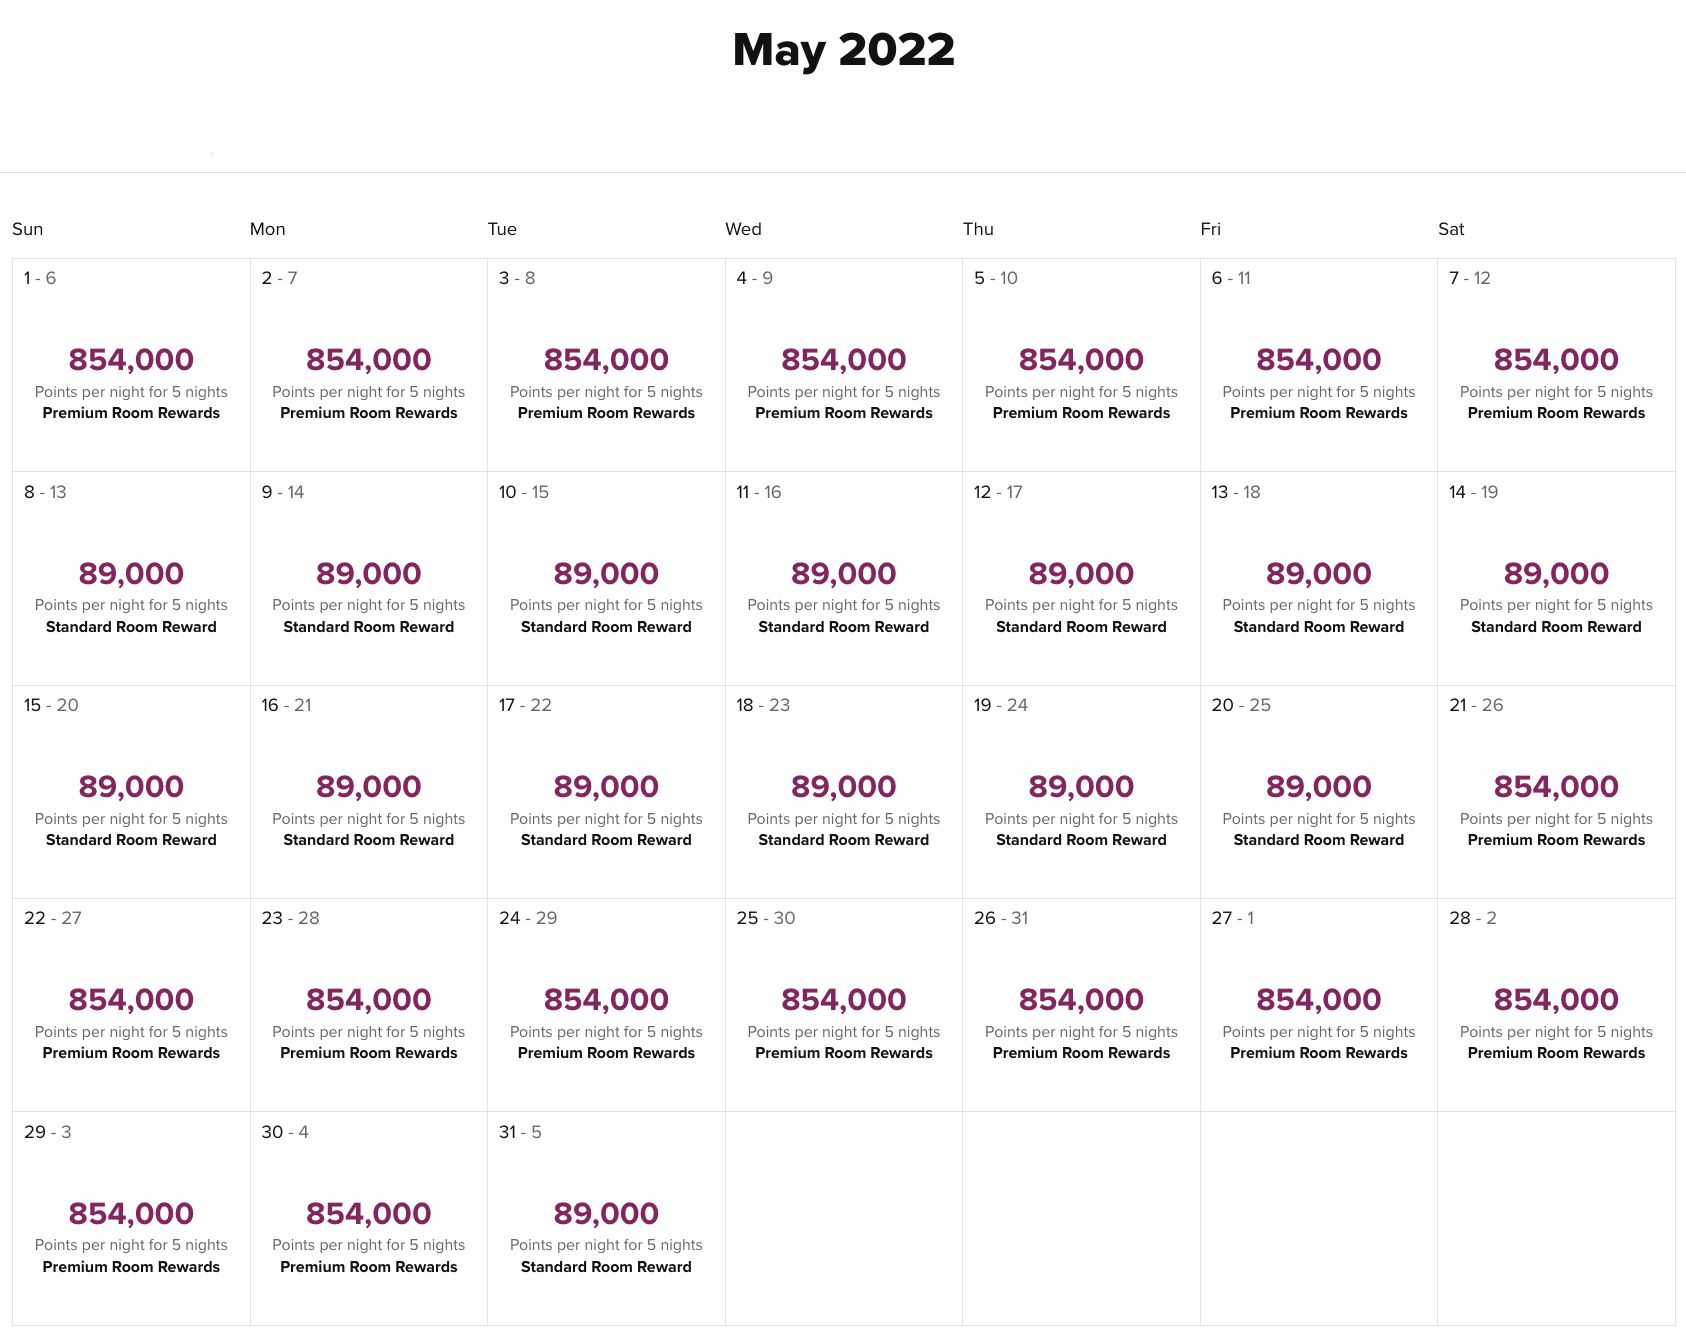Pick the 28 - 2 date range cell

pyautogui.click(x=1556, y=1005)
